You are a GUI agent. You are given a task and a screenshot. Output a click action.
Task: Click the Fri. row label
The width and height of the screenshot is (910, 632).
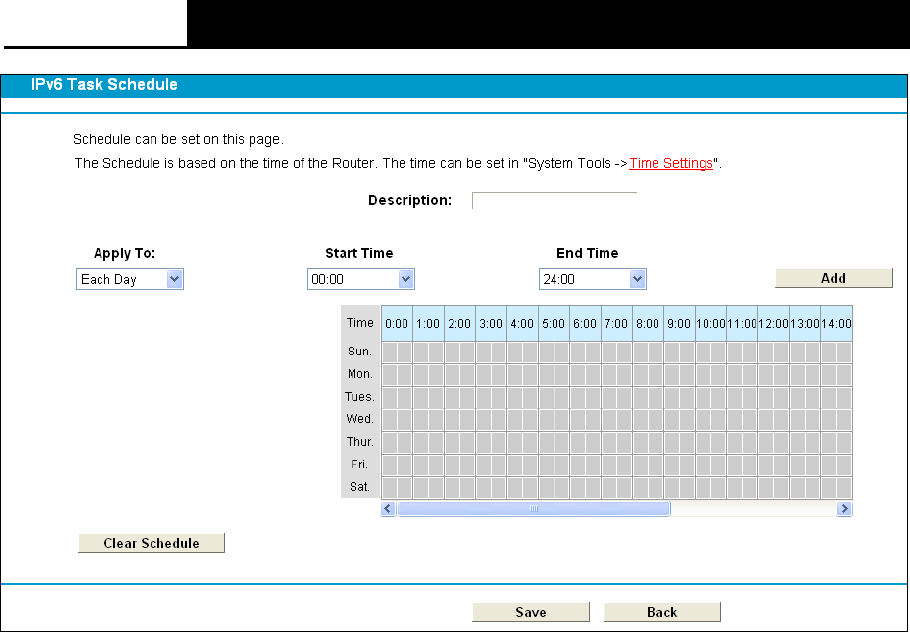click(x=360, y=464)
